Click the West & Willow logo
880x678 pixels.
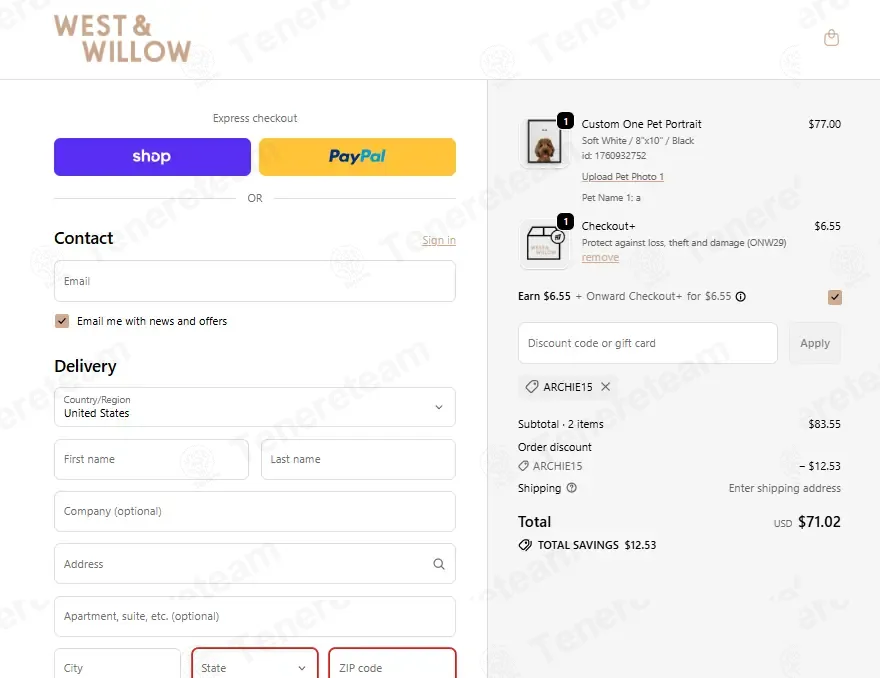coord(122,39)
